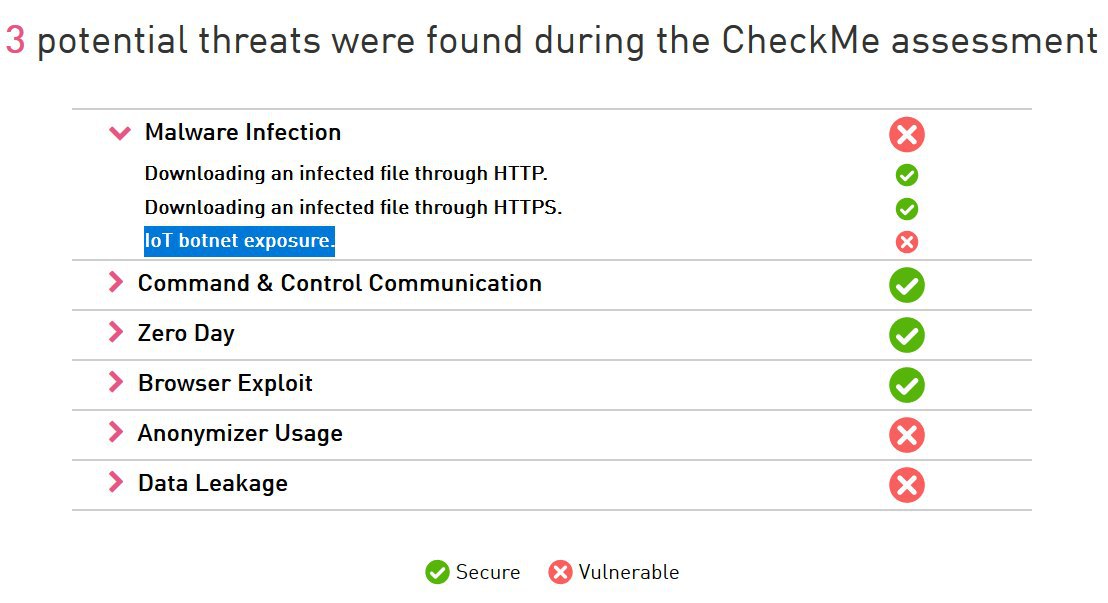Expand the Anonymizer Usage chevron
This screenshot has height=603, width=1108.
point(115,432)
